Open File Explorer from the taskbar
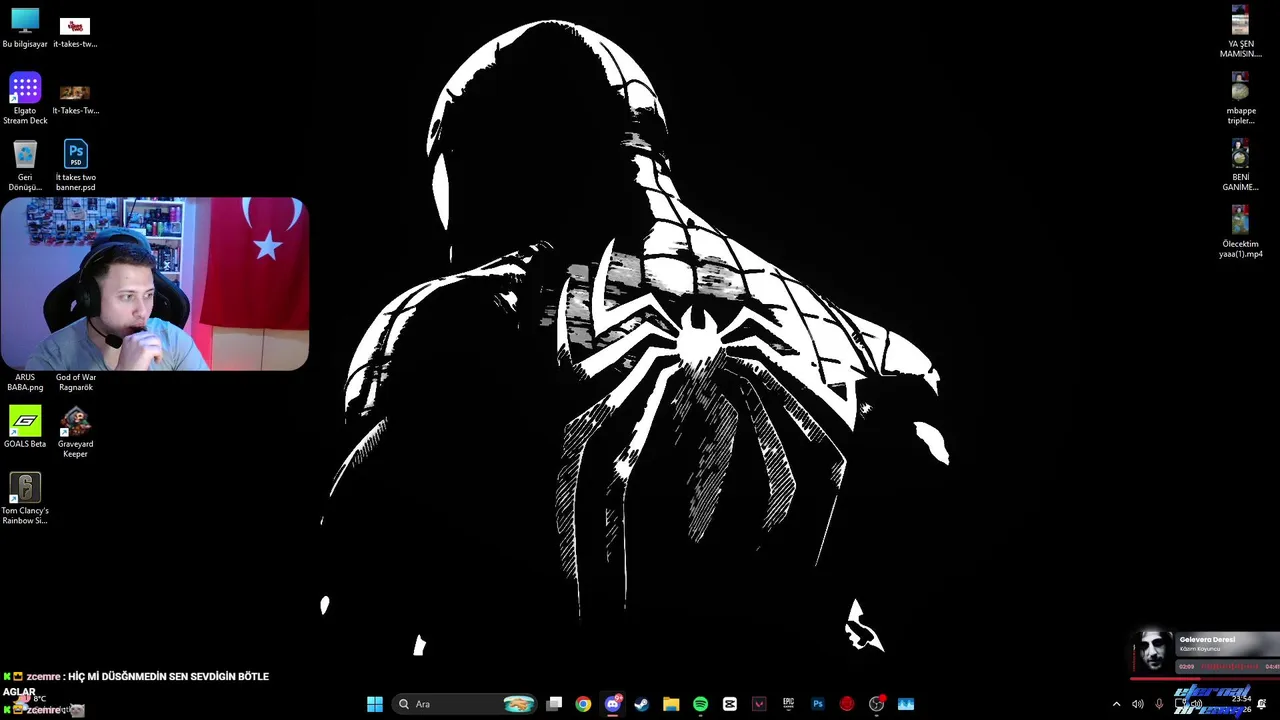1280x720 pixels. click(671, 704)
